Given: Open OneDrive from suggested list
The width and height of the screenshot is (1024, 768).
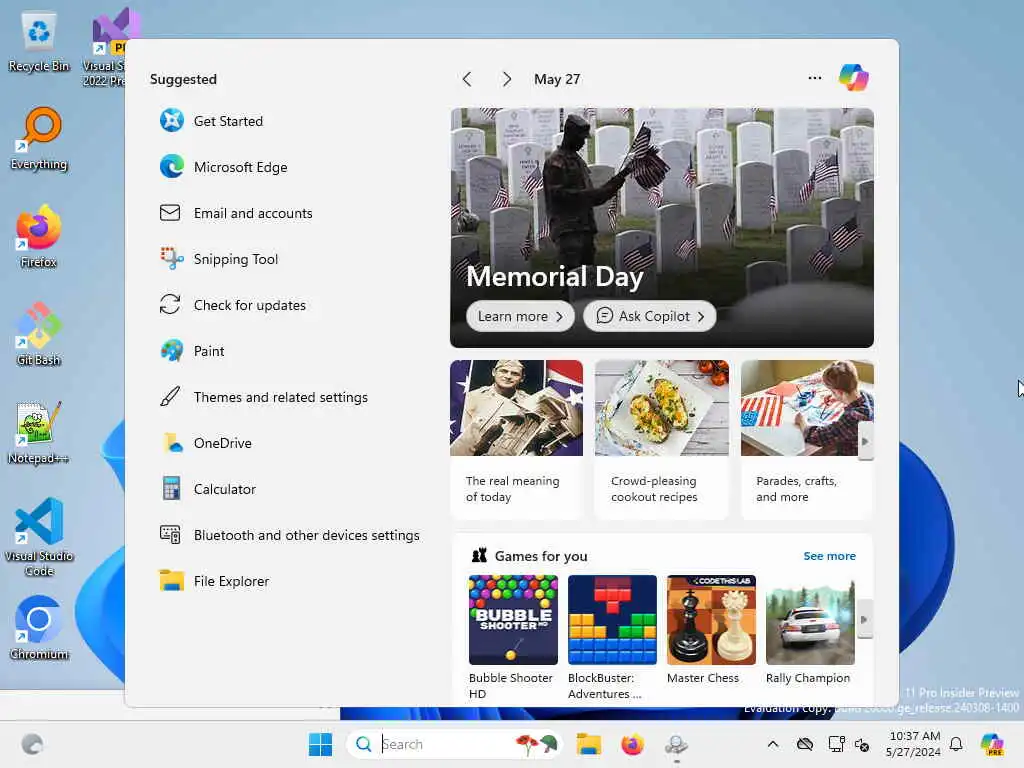Looking at the screenshot, I should click(x=206, y=443).
